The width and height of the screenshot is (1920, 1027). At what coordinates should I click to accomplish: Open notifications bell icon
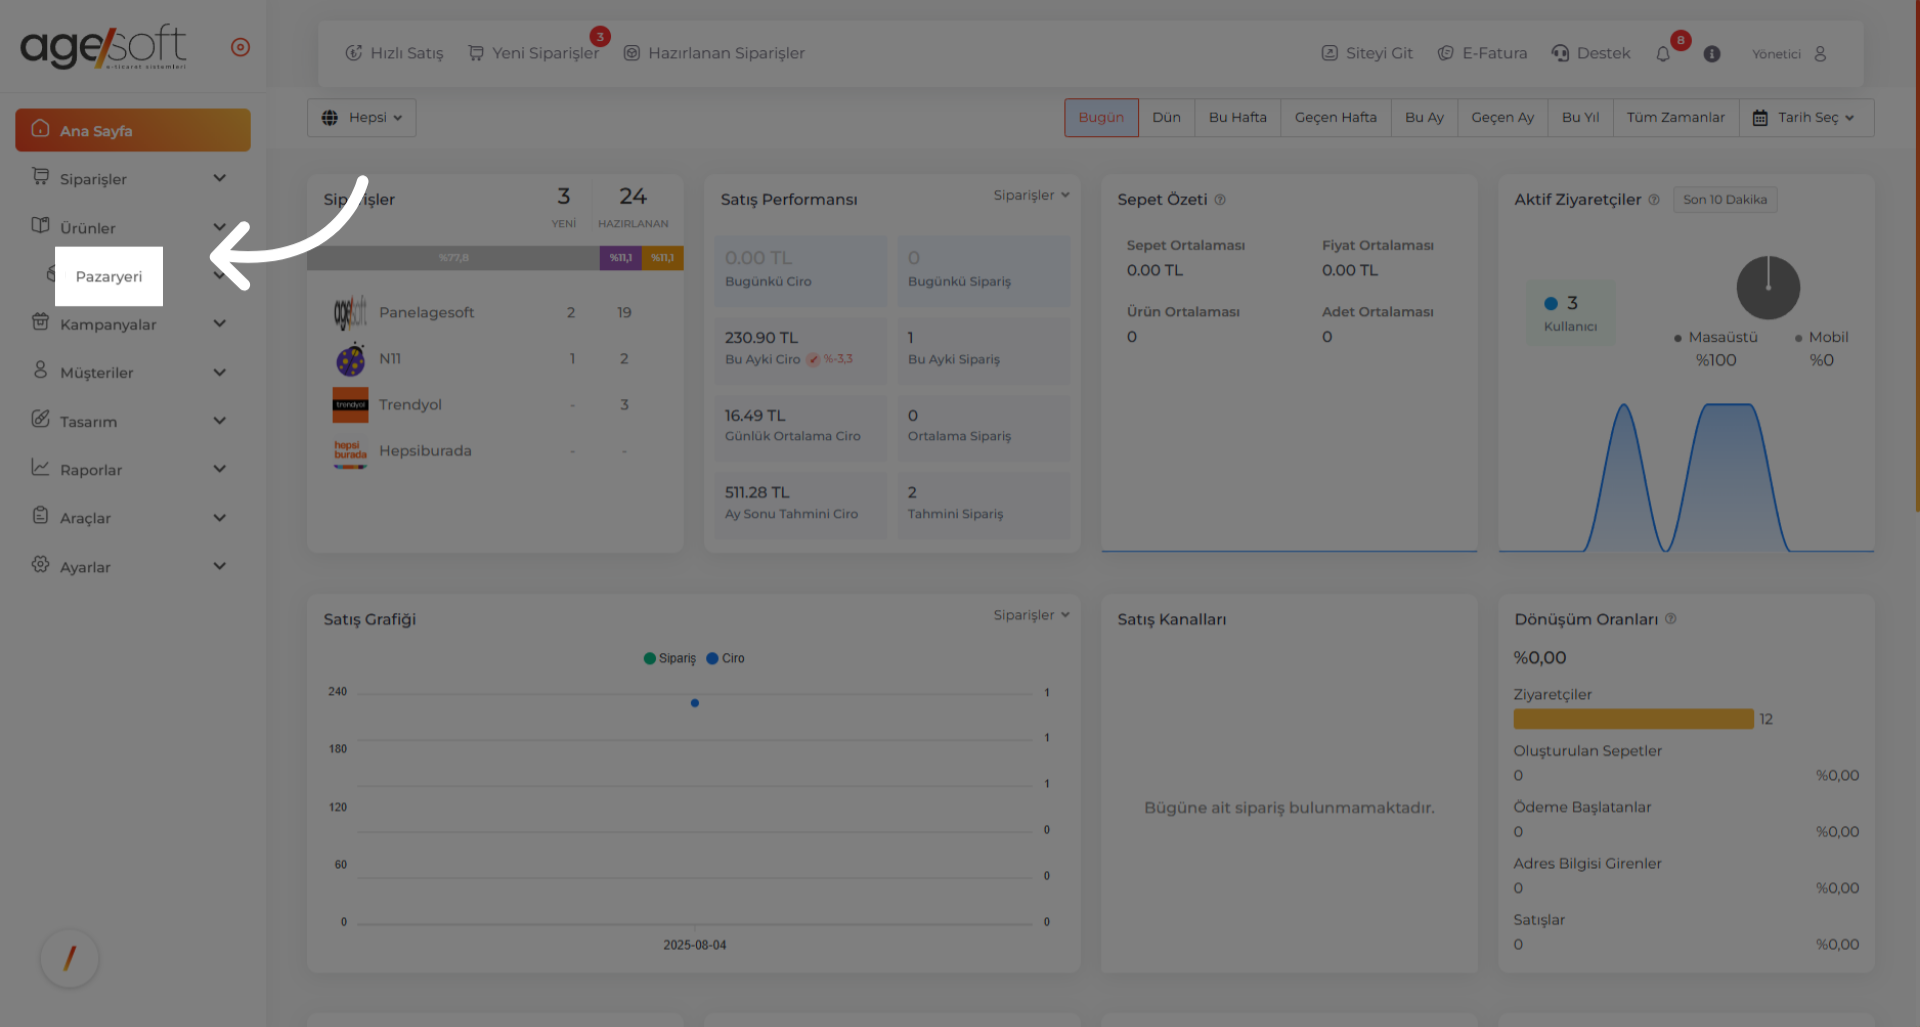pos(1663,54)
